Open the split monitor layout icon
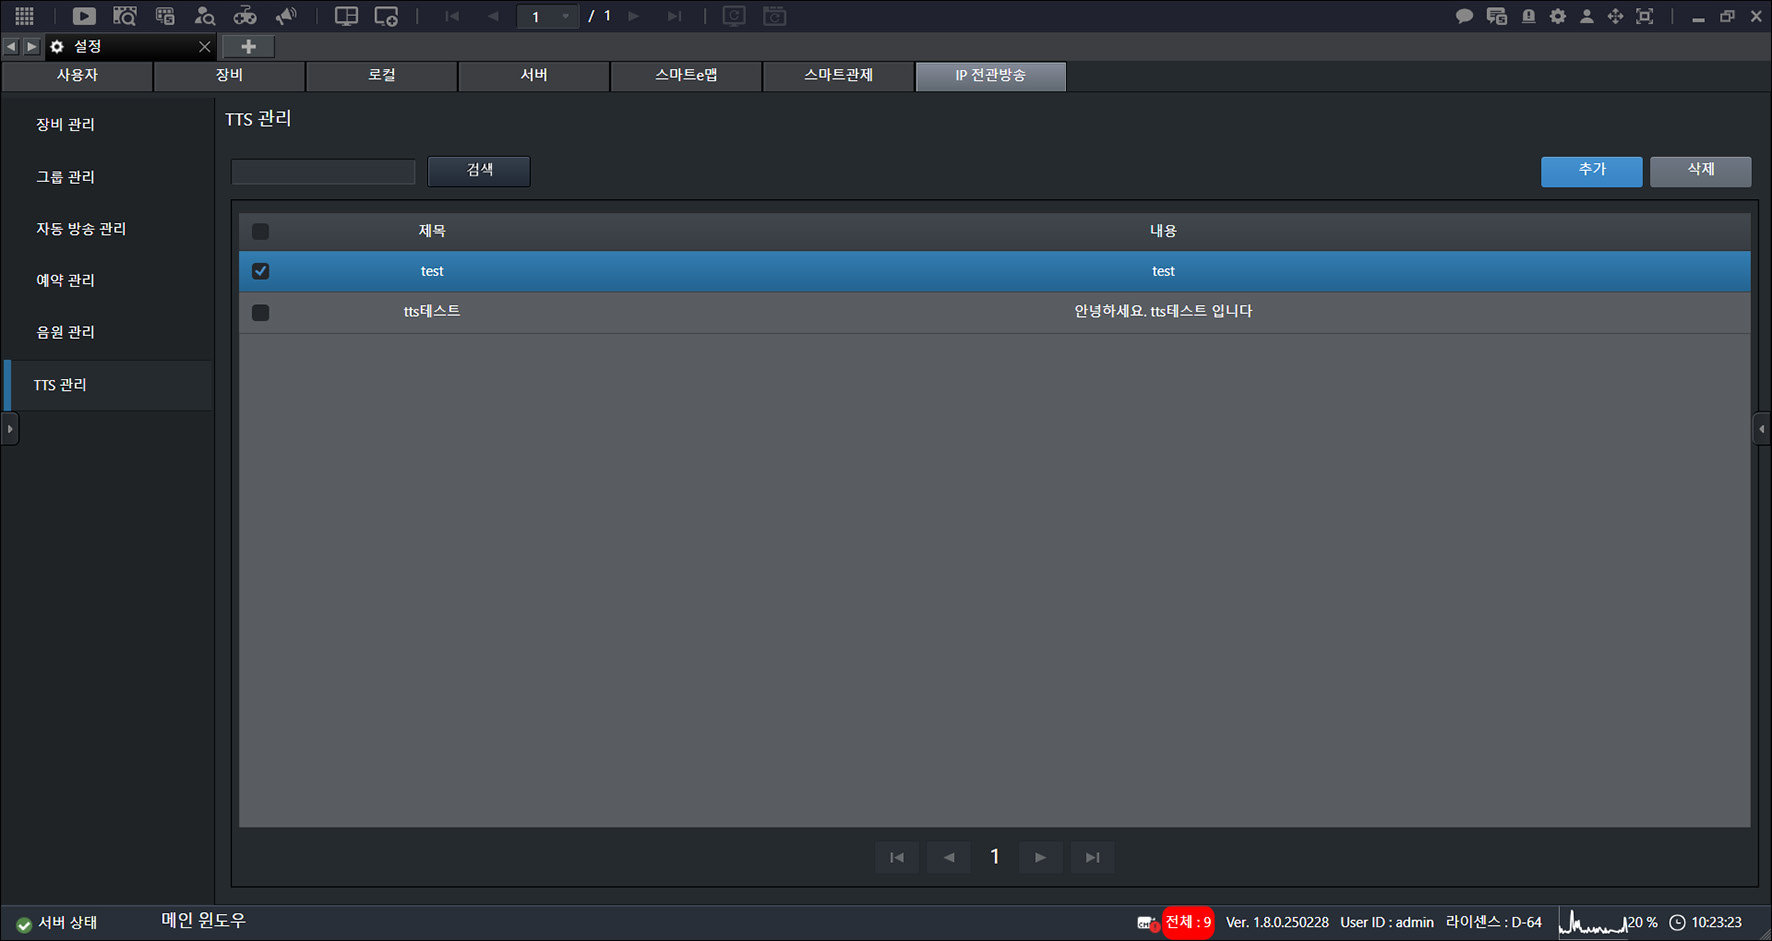This screenshot has width=1772, height=941. point(346,16)
